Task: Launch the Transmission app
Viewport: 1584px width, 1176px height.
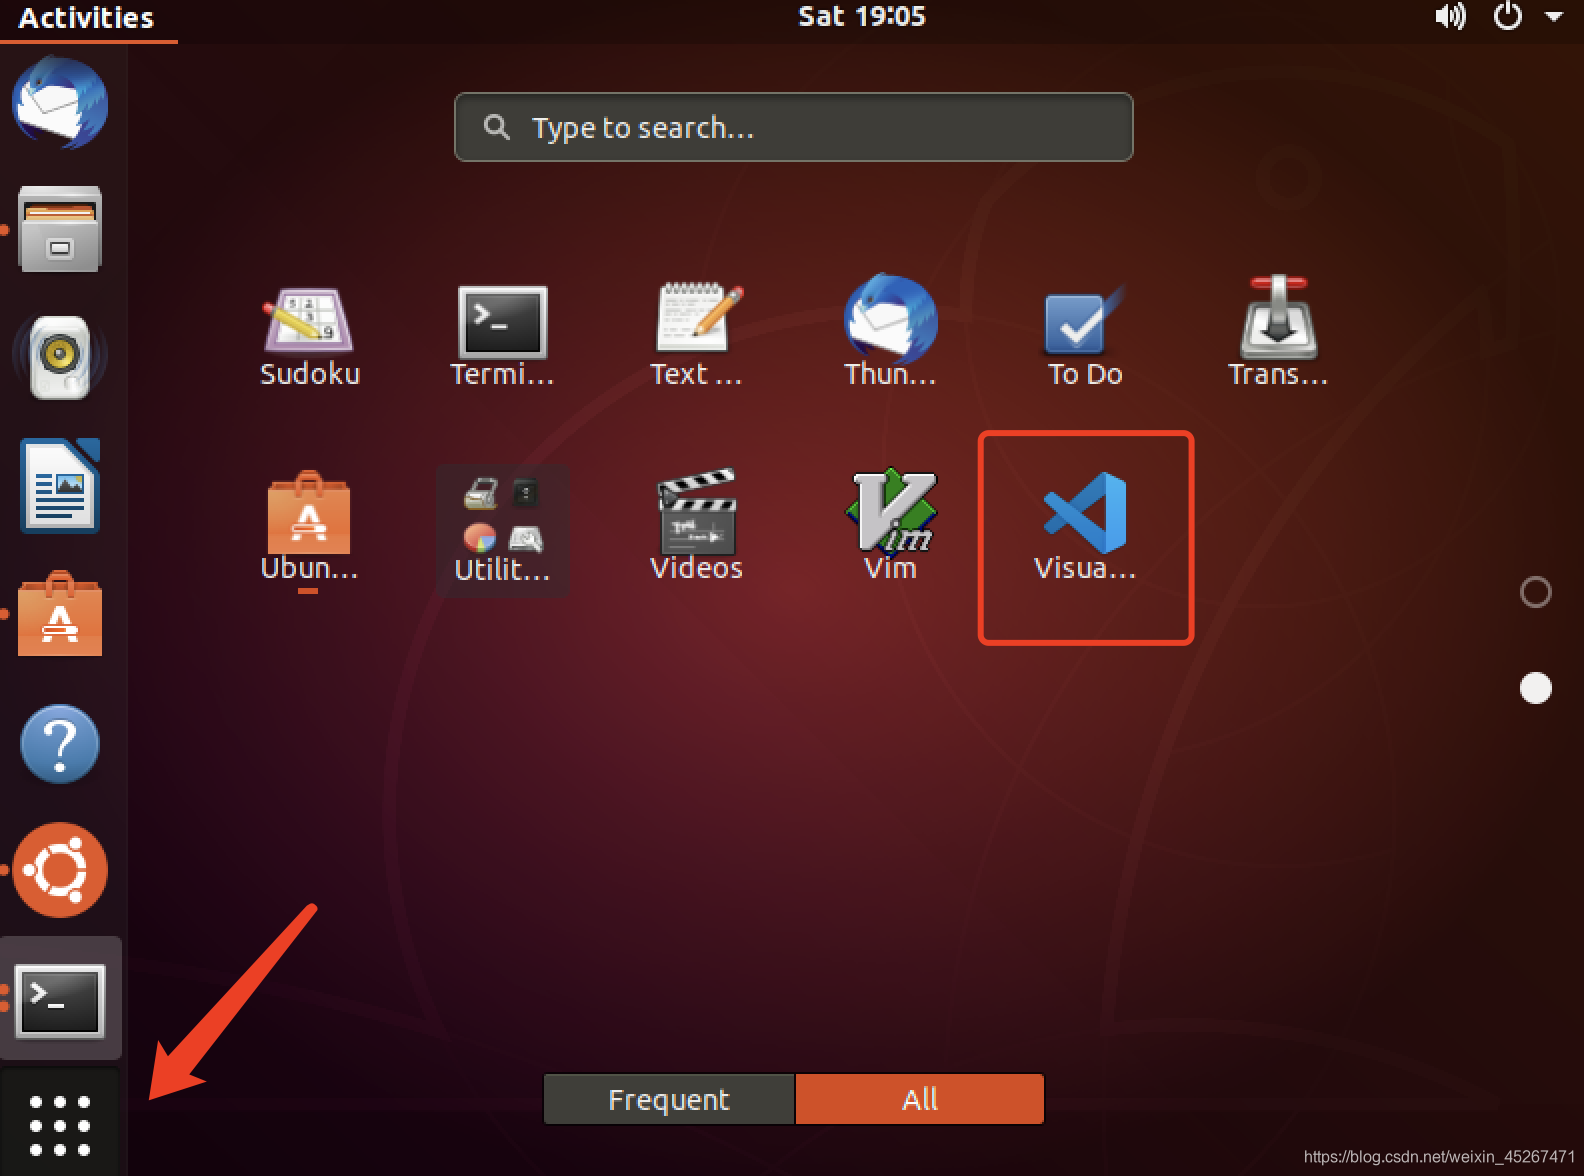Action: coord(1278,333)
